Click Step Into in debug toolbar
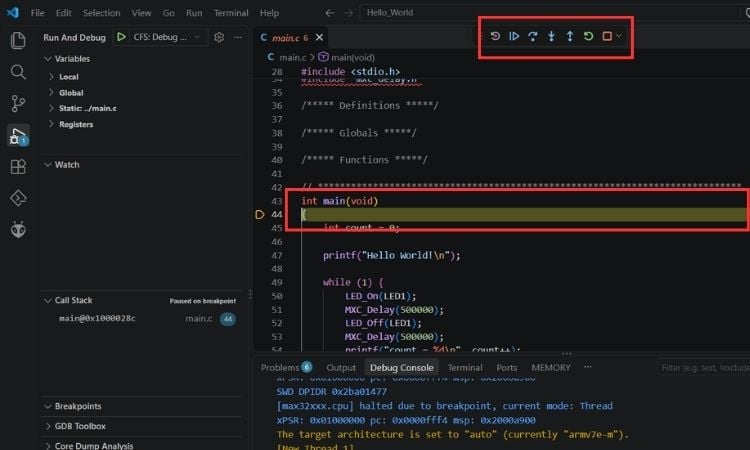Screen dimensions: 750x450 click(551, 36)
